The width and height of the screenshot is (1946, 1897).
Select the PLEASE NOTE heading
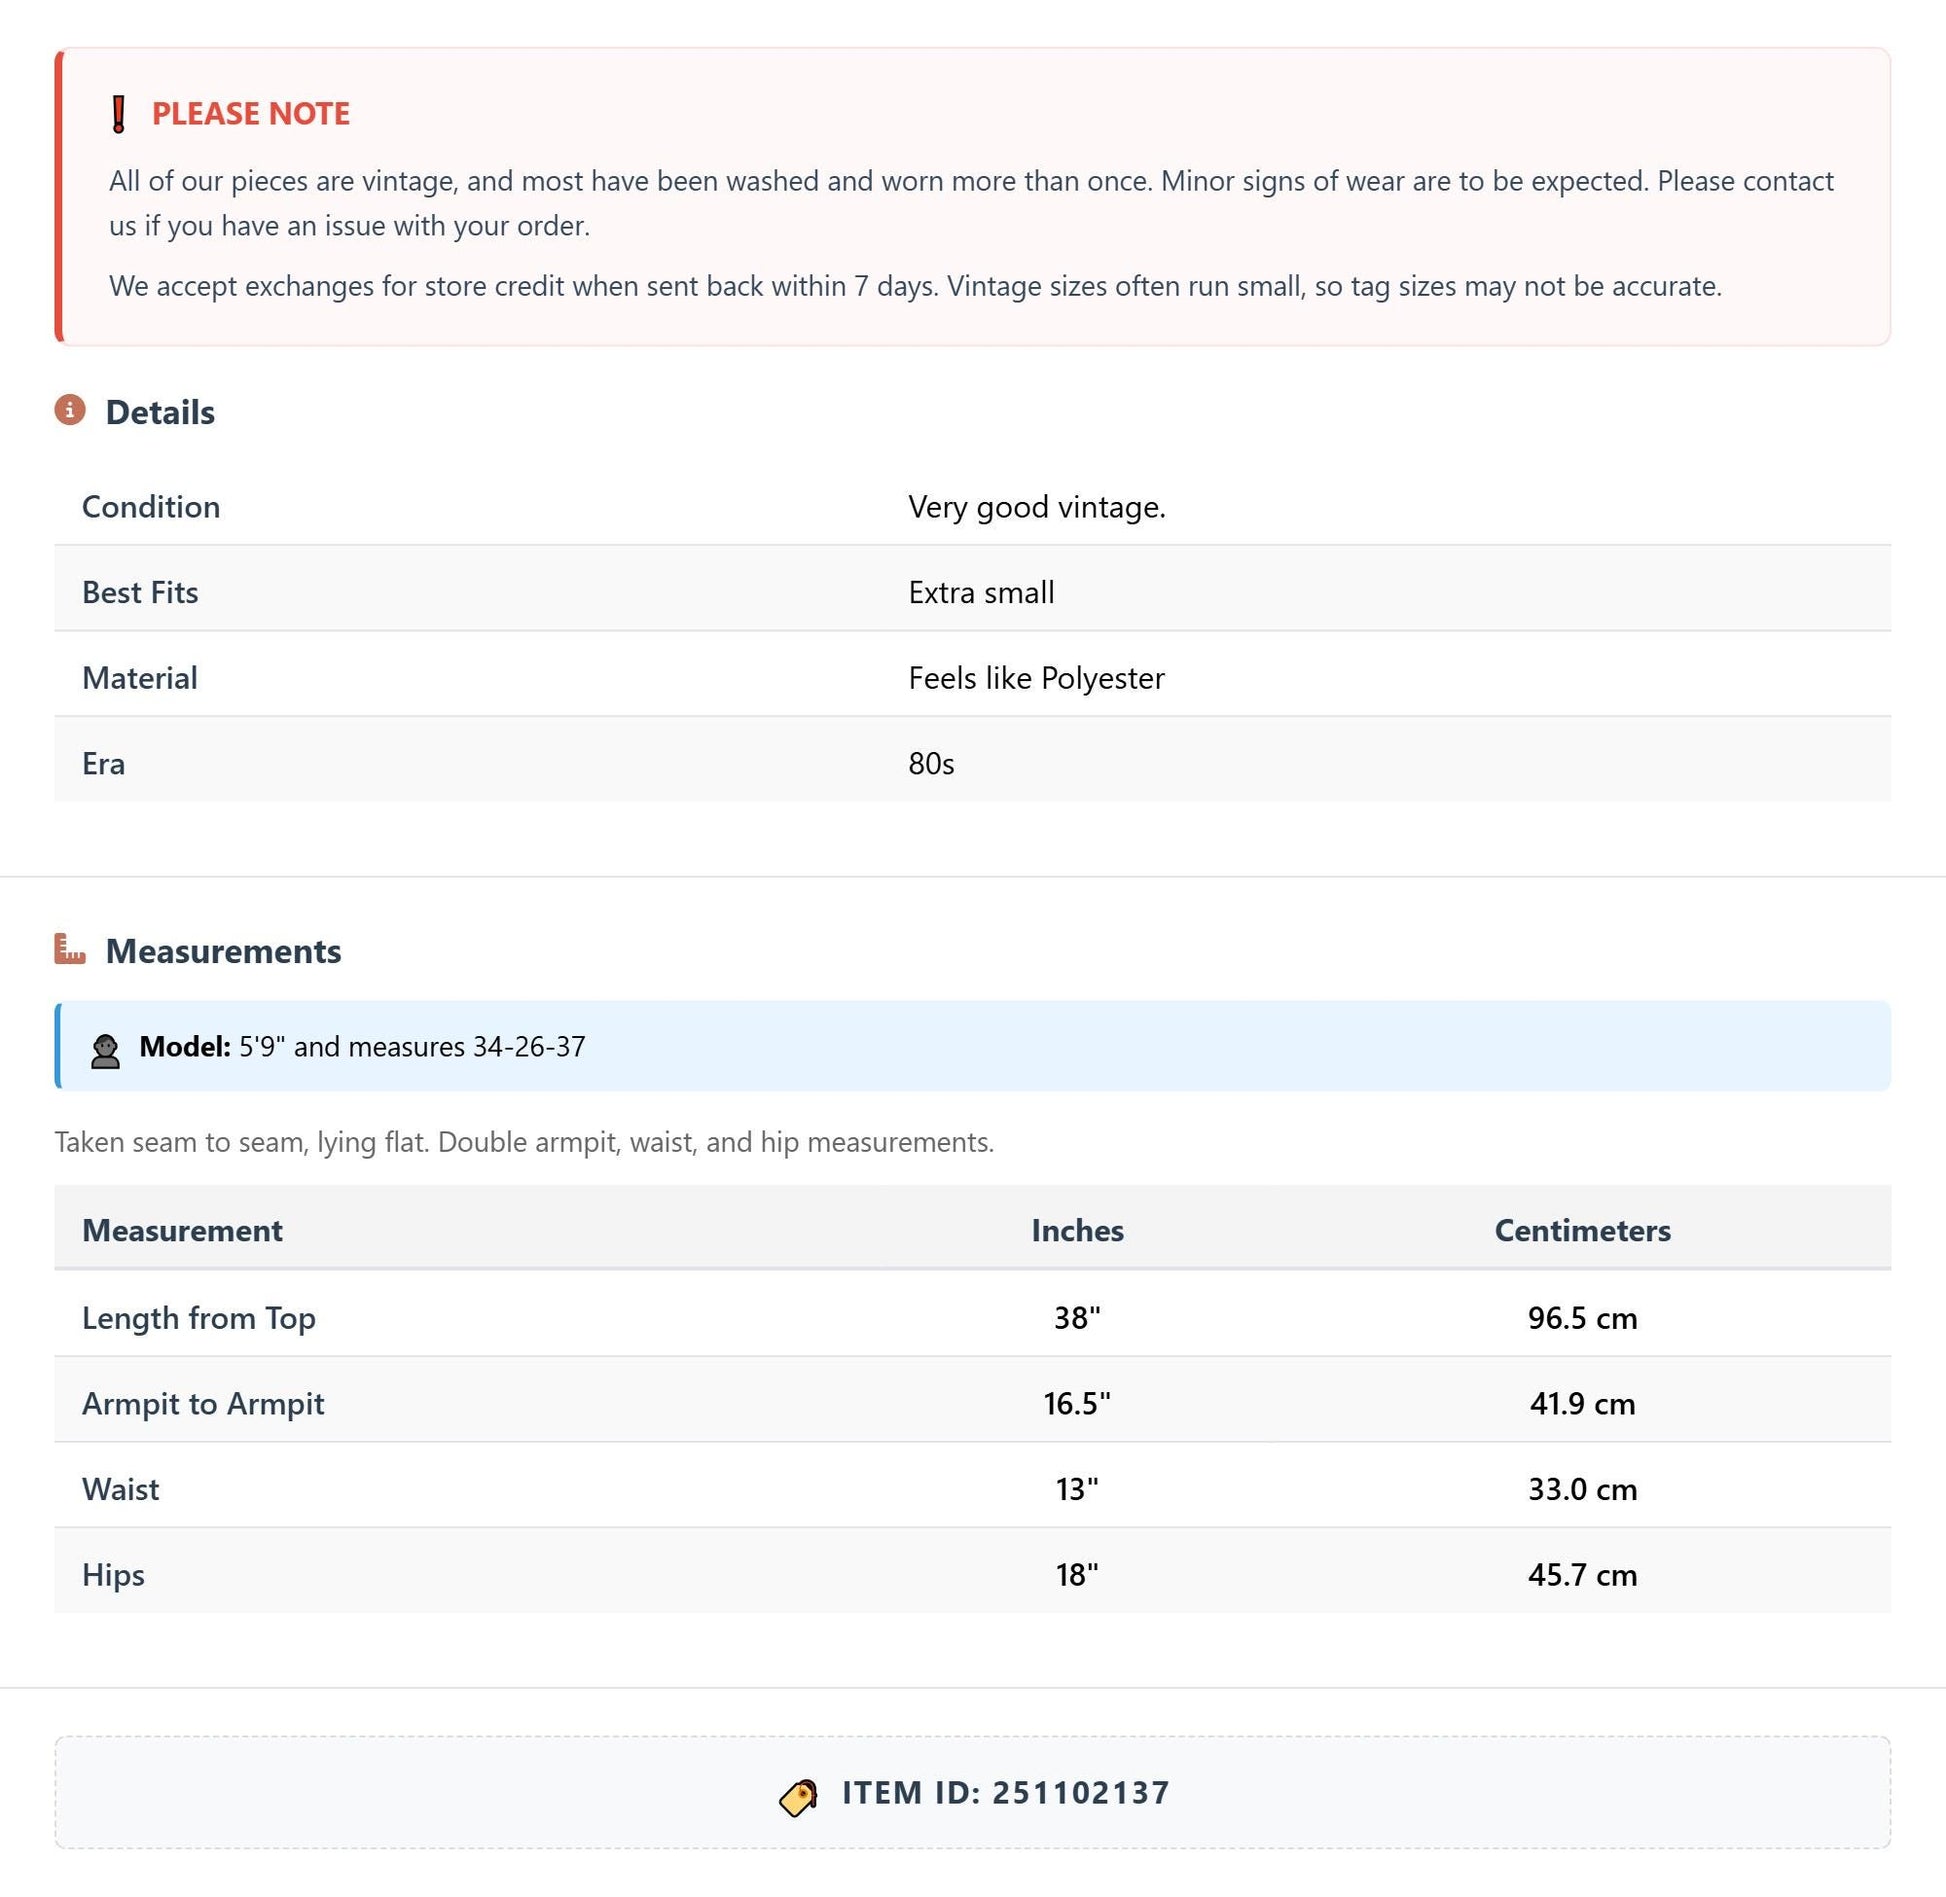tap(250, 114)
